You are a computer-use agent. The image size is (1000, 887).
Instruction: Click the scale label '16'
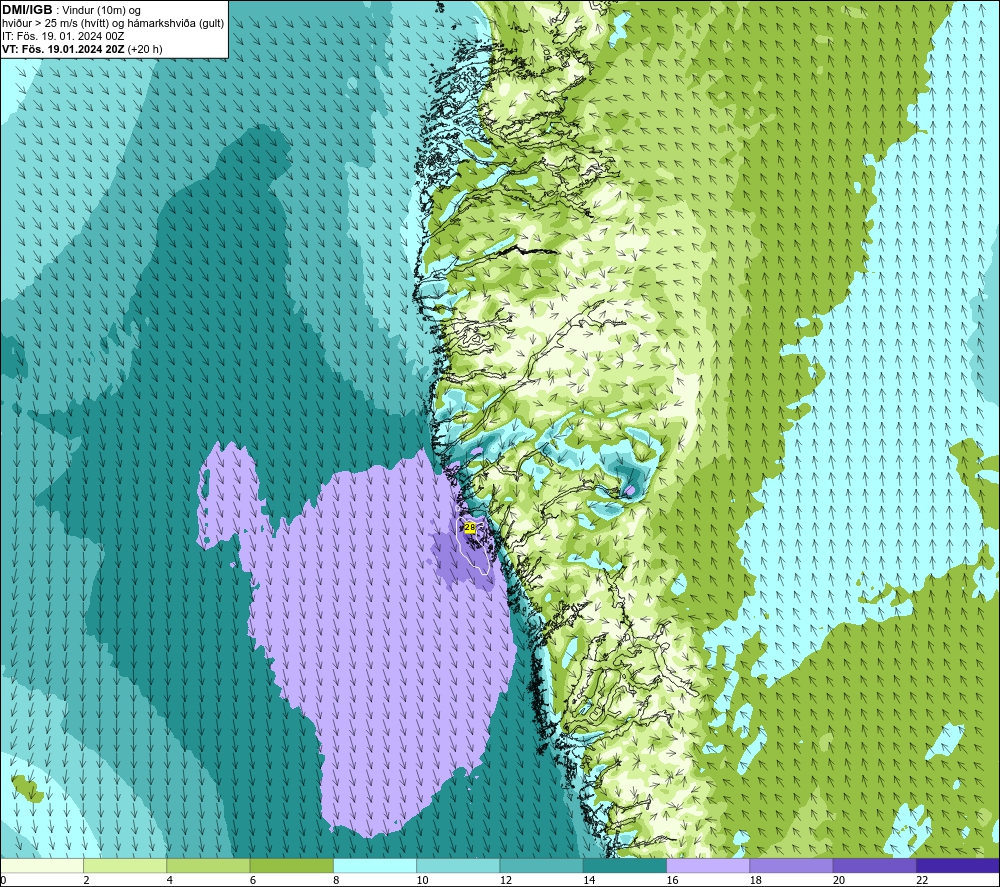click(672, 880)
